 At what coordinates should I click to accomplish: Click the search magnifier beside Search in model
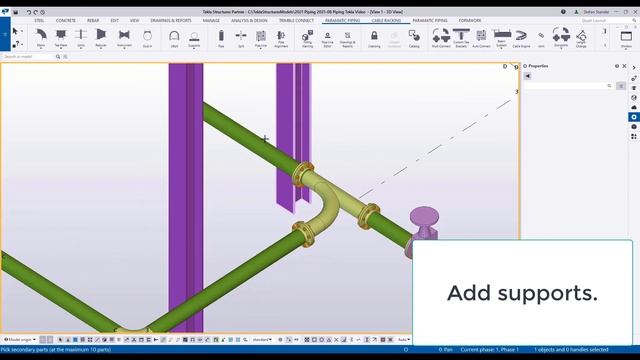(x=58, y=57)
